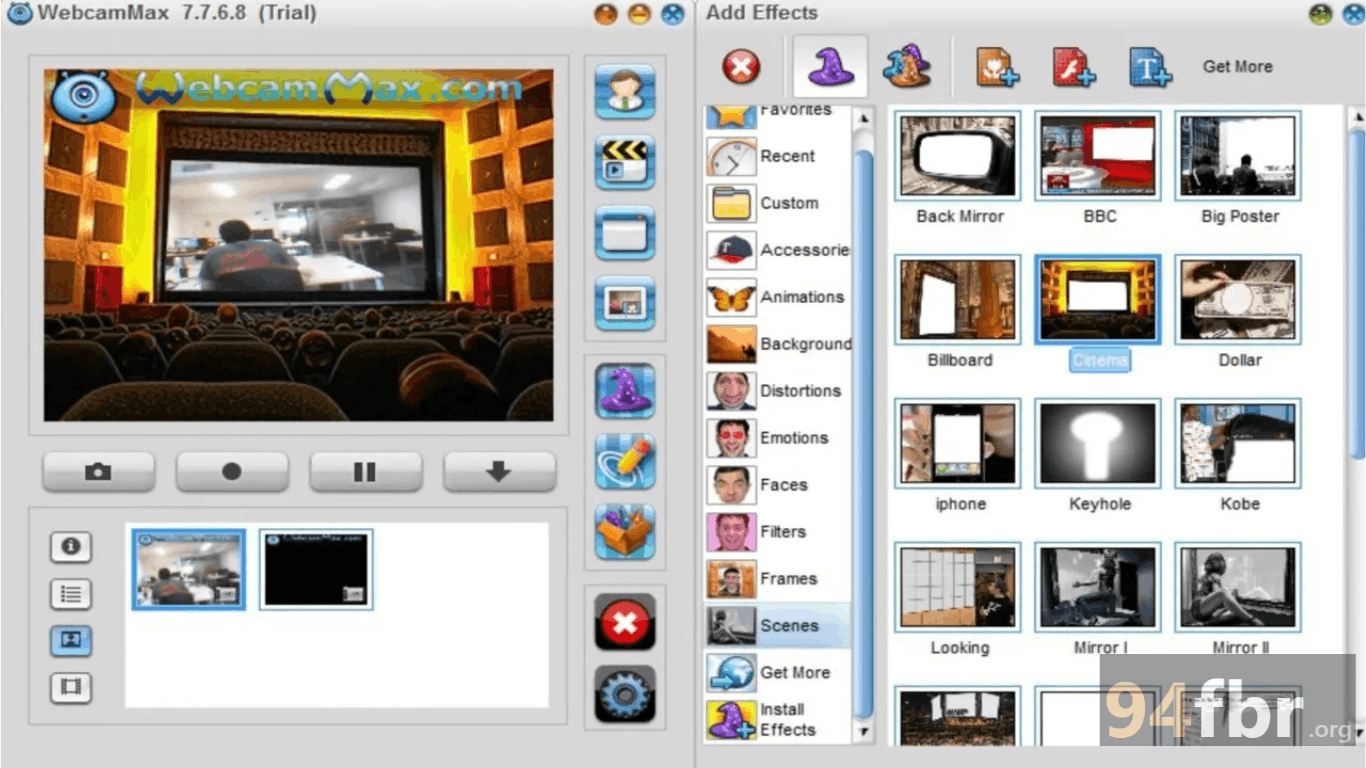1366x768 pixels.
Task: Select the first captured snapshot thumbnail
Action: (189, 569)
